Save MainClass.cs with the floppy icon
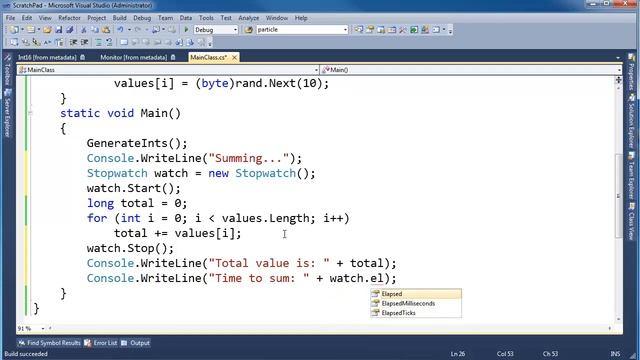The height and width of the screenshot is (360, 640). click(x=58, y=30)
